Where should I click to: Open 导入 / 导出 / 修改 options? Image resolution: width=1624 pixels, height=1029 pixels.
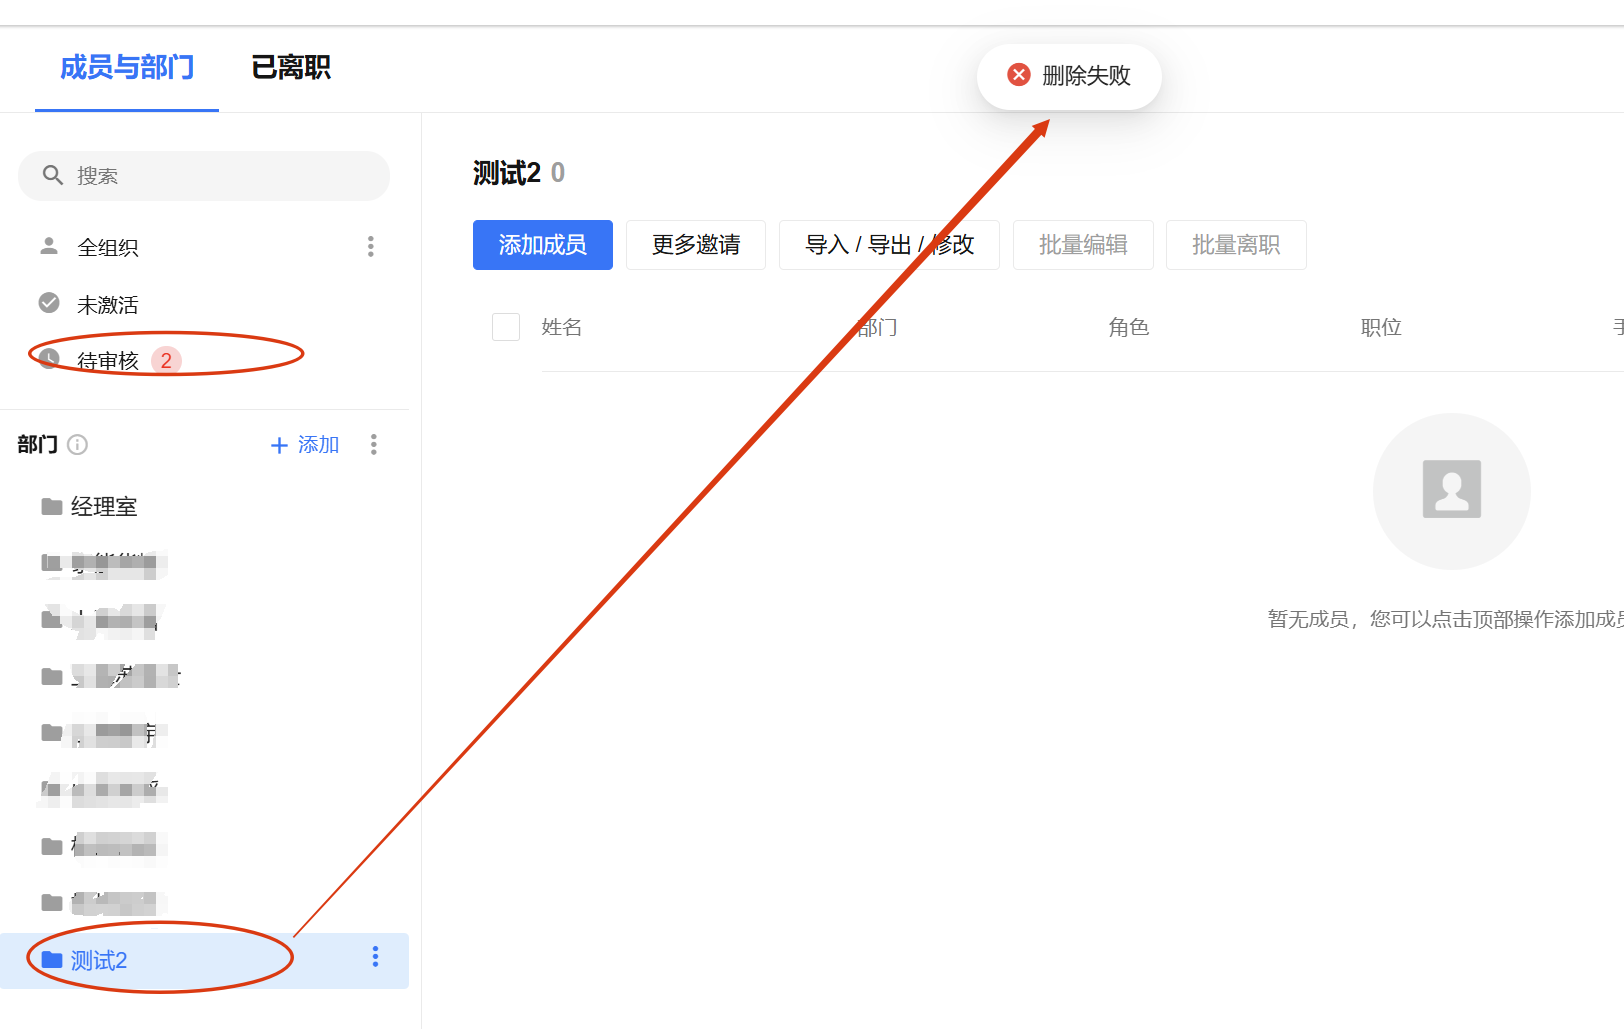click(890, 244)
